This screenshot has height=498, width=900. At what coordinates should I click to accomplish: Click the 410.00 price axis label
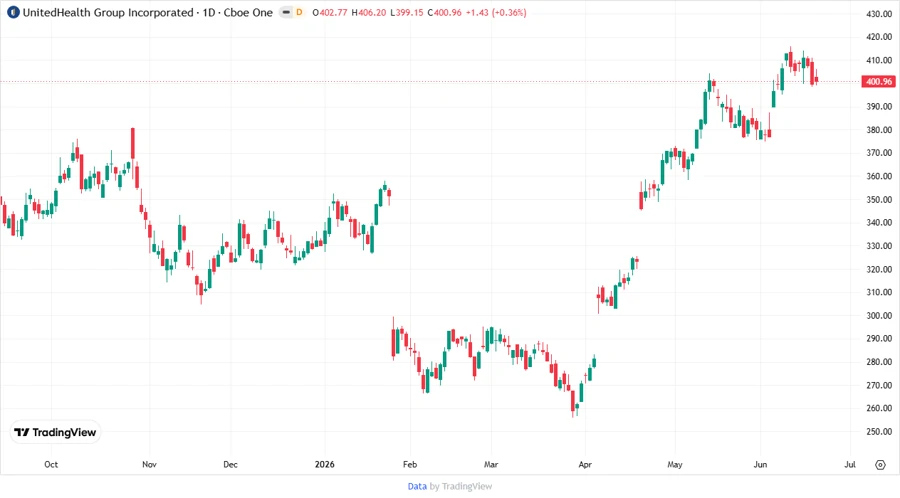pos(879,60)
